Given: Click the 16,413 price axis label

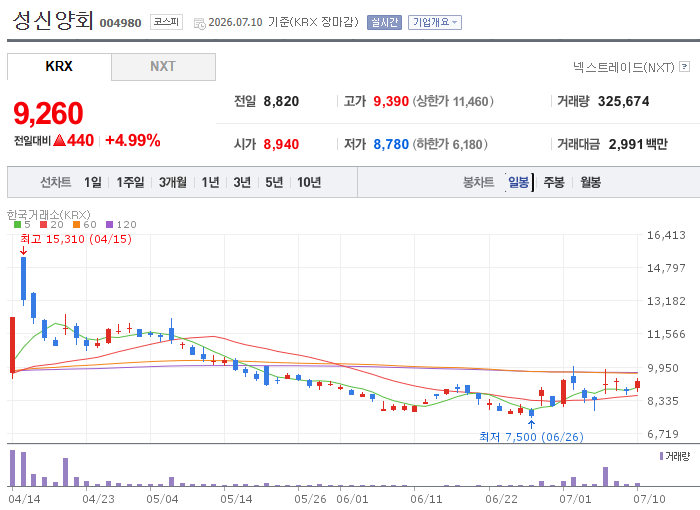Looking at the screenshot, I should coord(666,235).
